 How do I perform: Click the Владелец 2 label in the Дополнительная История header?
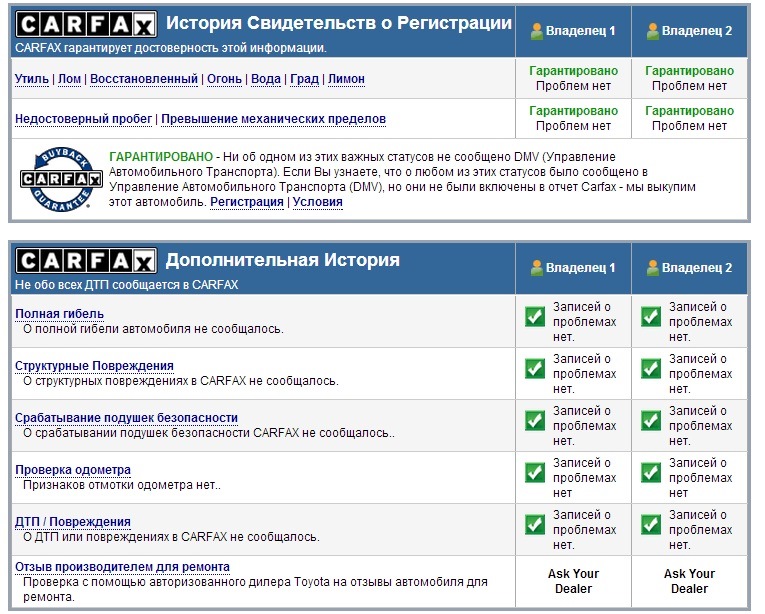click(697, 268)
